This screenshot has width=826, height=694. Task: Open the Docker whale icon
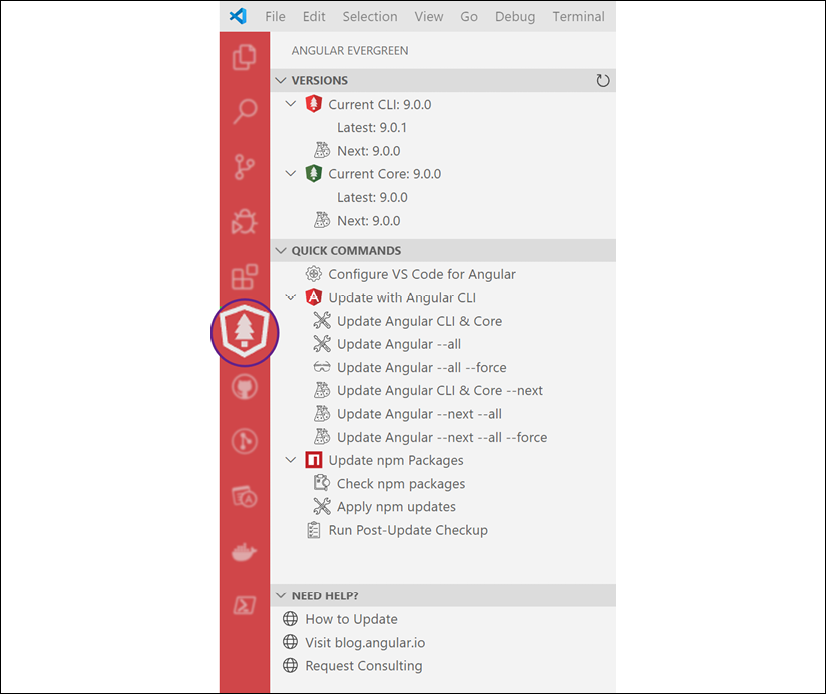click(x=244, y=552)
